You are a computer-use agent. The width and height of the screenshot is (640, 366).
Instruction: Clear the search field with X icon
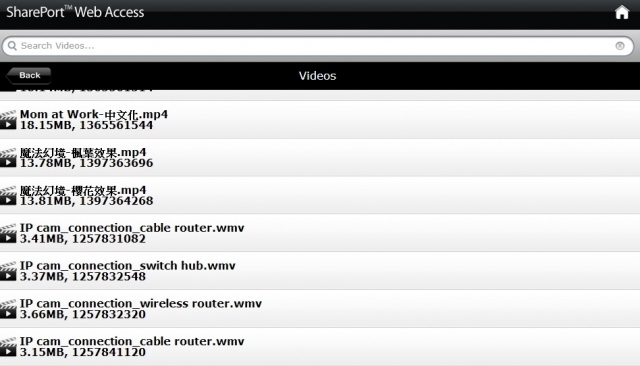(x=620, y=46)
